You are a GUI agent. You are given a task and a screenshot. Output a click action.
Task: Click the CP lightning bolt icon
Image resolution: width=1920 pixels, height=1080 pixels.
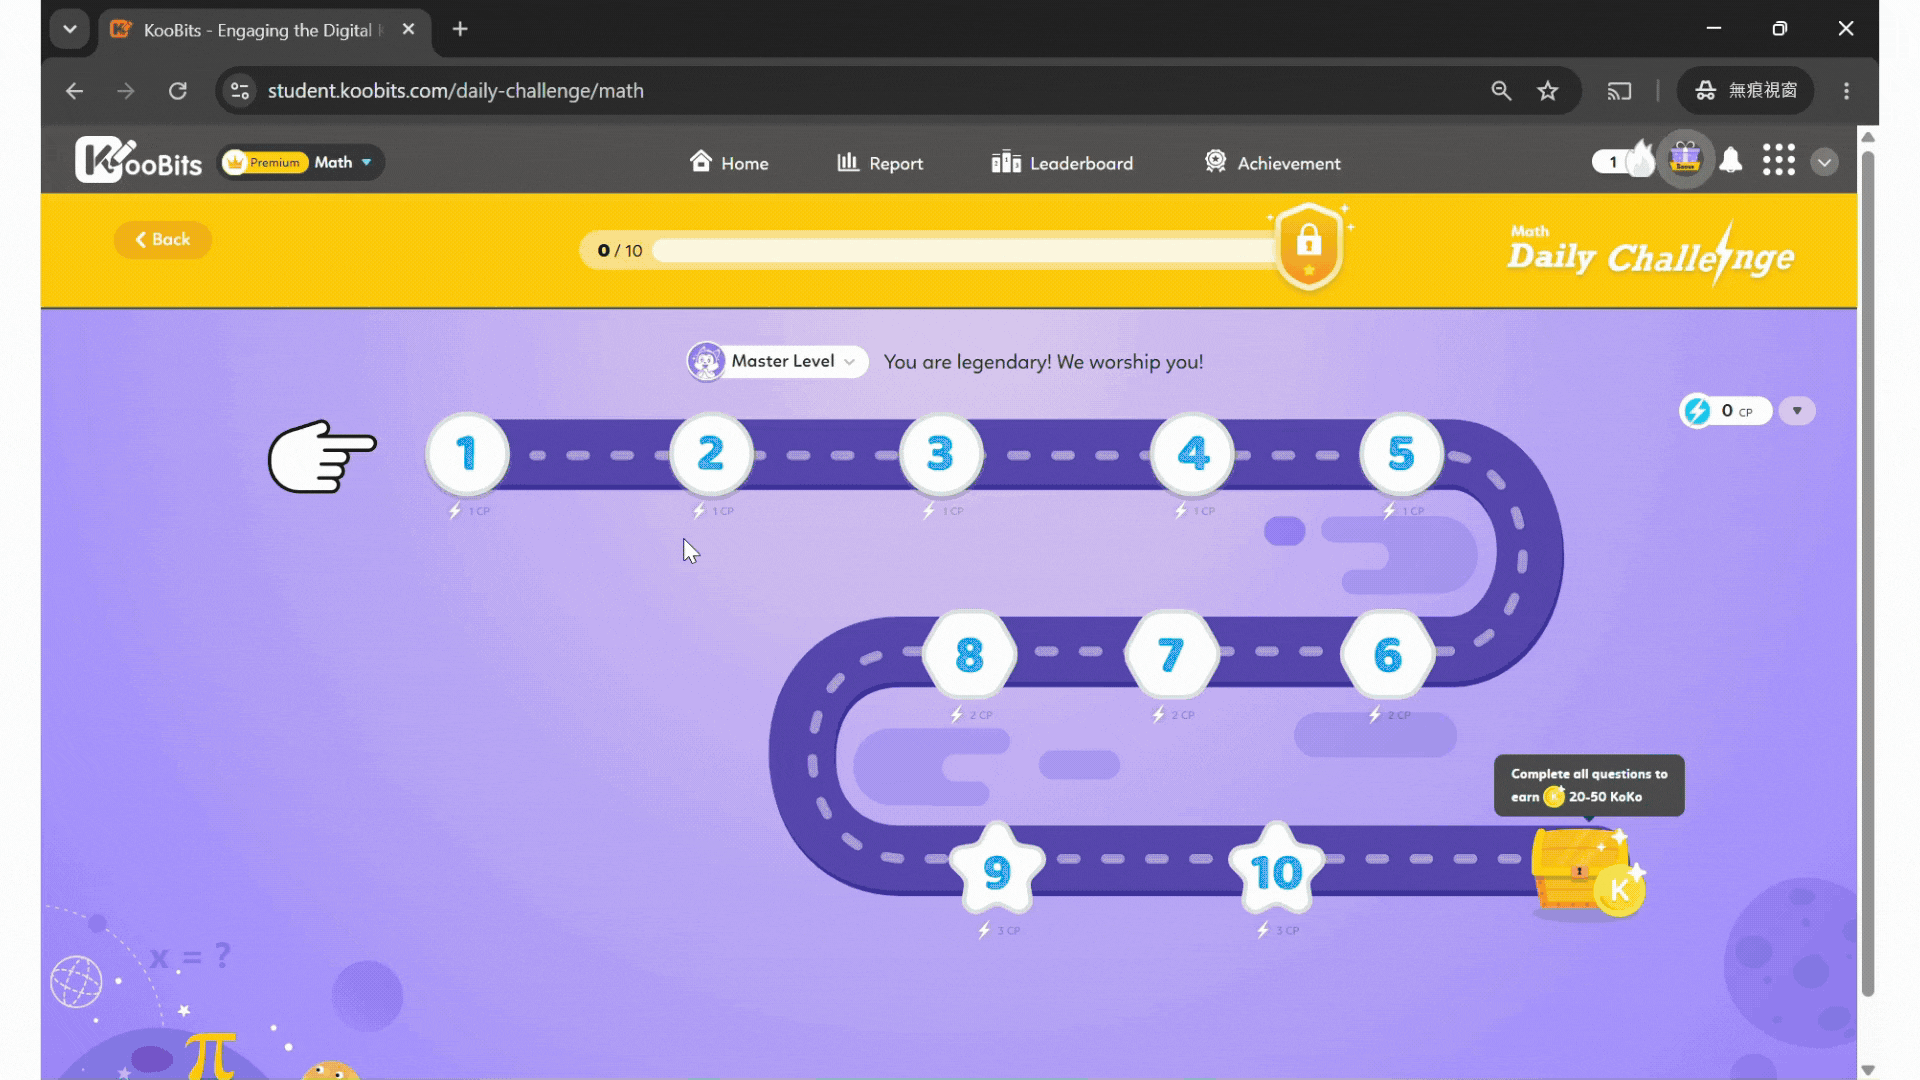click(x=1697, y=411)
